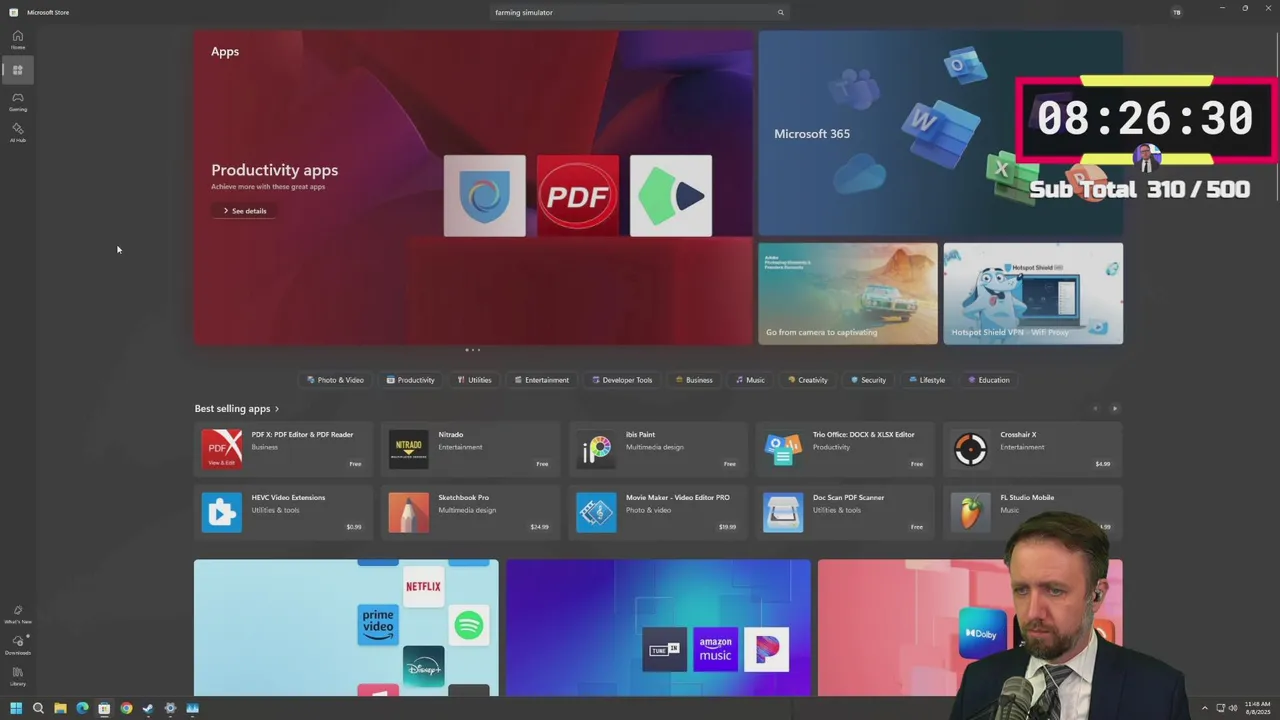Launch Google Chrome from taskbar
This screenshot has height=720, width=1280.
[x=126, y=708]
